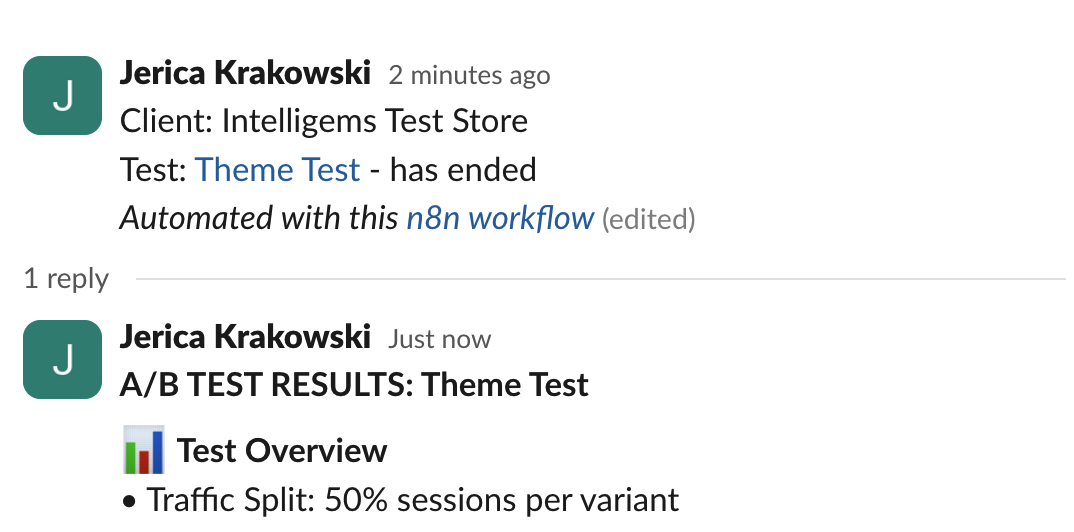Click the "Automated with this" italic text
Viewport: 1074px width, 532px height.
coord(259,218)
